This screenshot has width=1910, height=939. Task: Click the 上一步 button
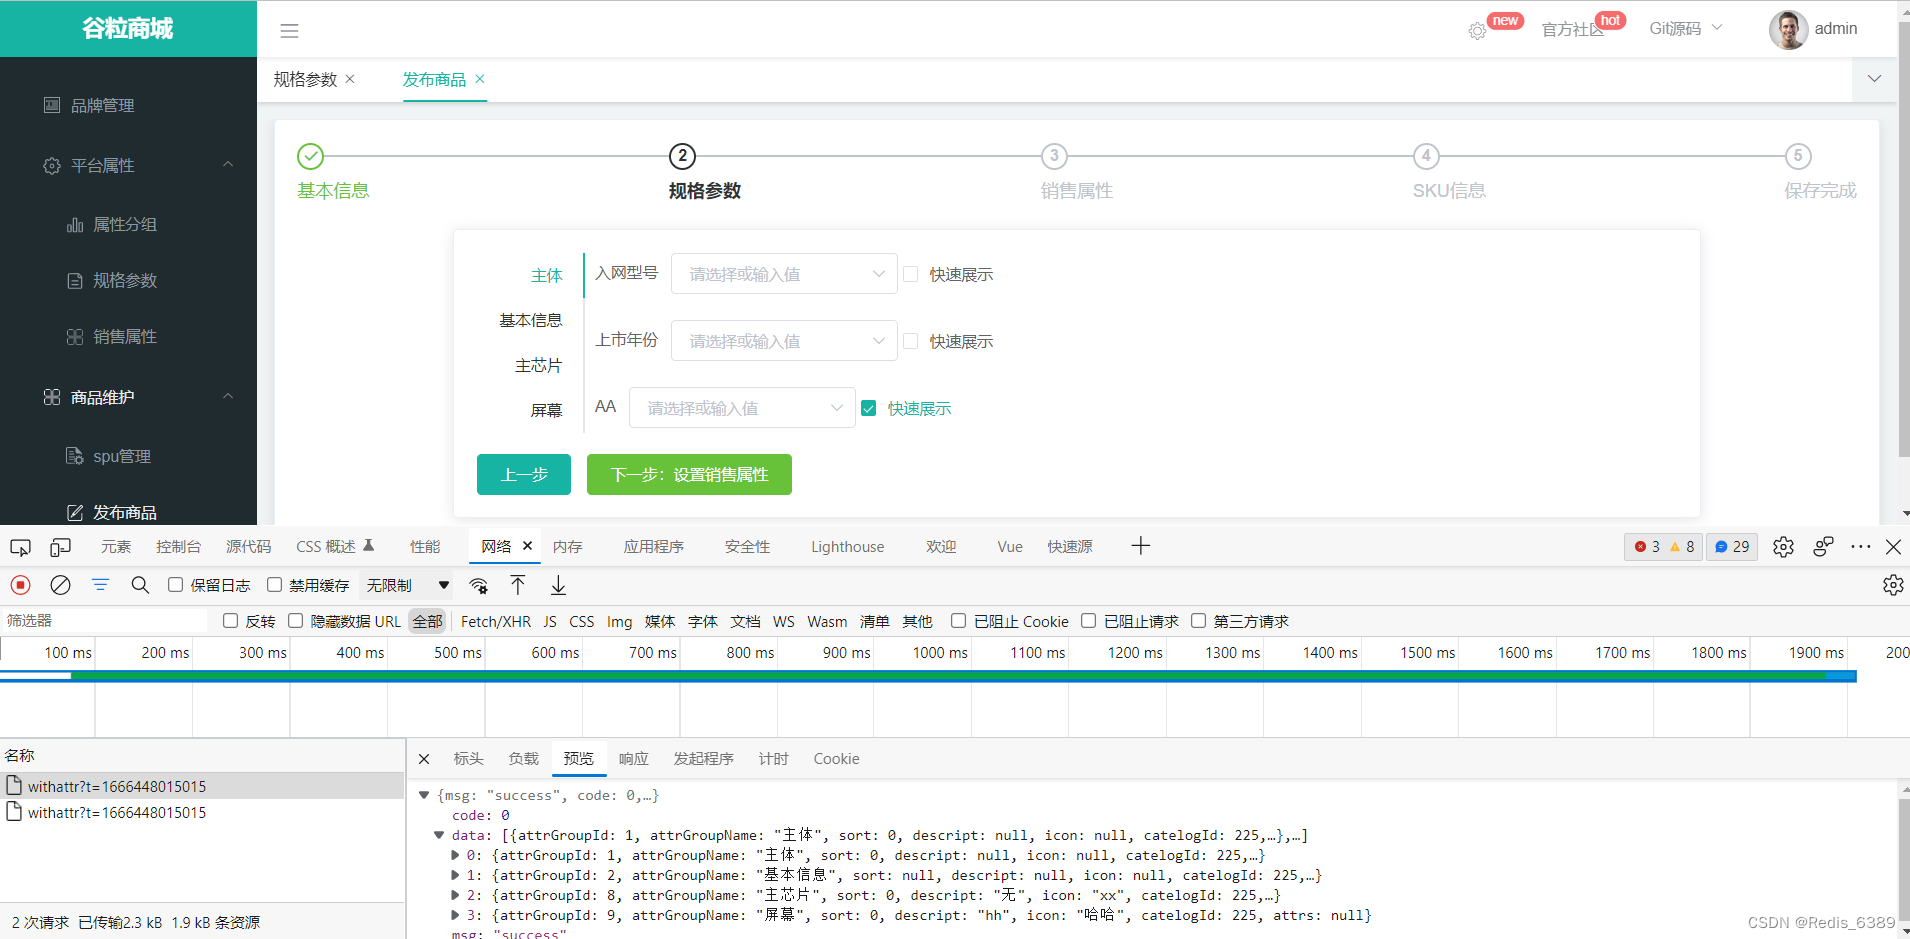pos(523,474)
